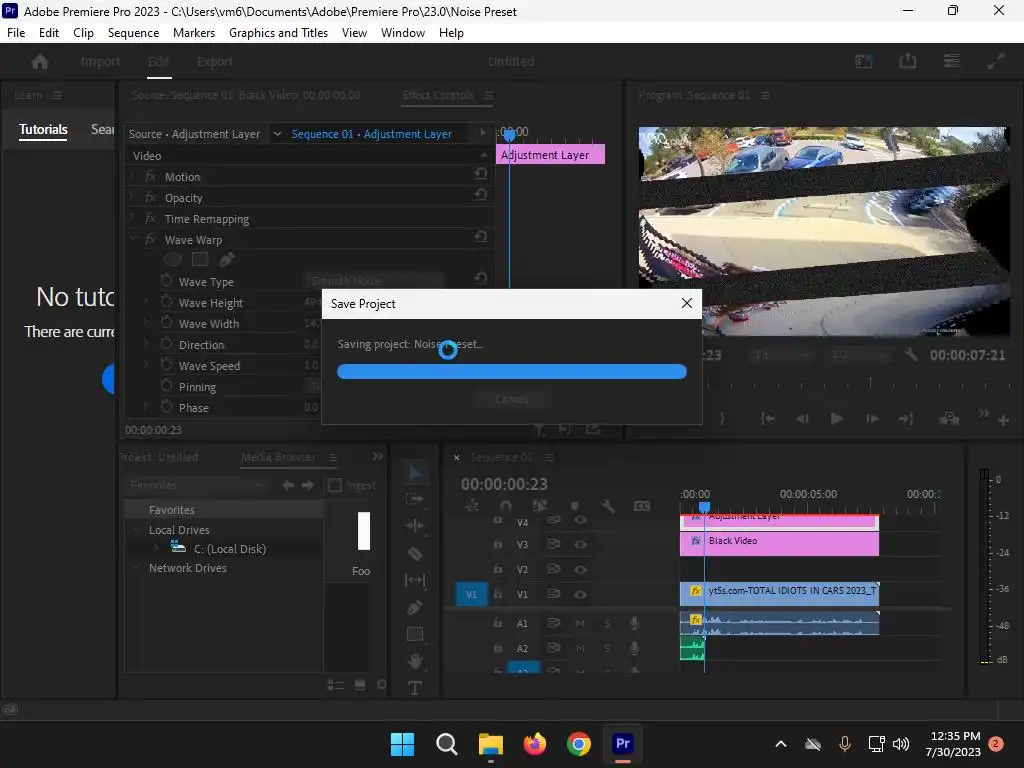1024x768 pixels.
Task: Hide track V3 with its eye icon
Action: click(x=580, y=544)
